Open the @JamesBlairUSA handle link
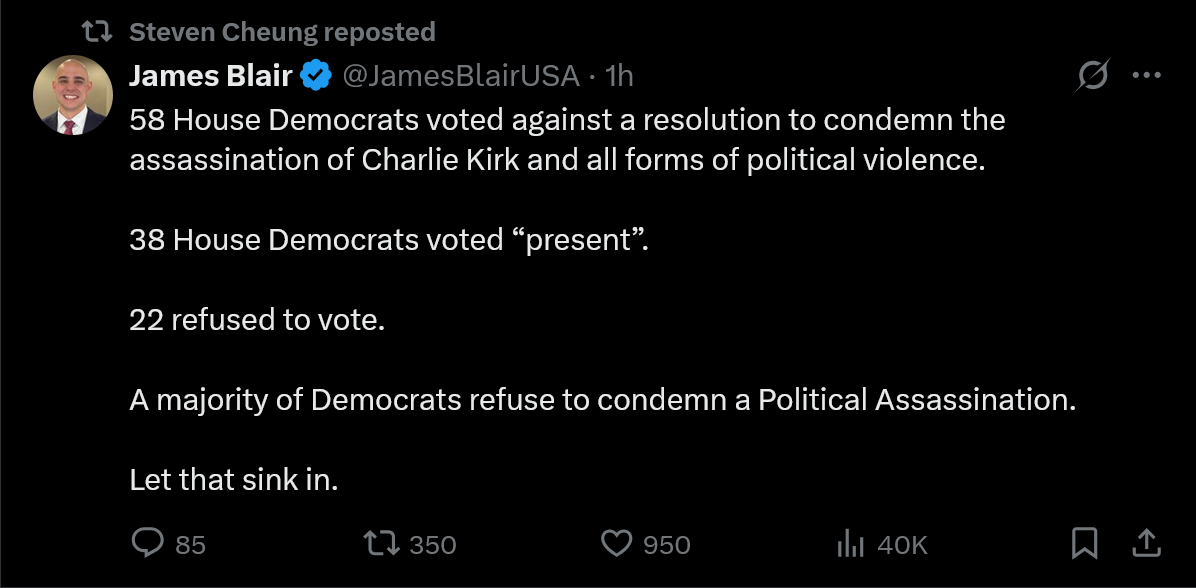The image size is (1196, 588). (x=460, y=76)
